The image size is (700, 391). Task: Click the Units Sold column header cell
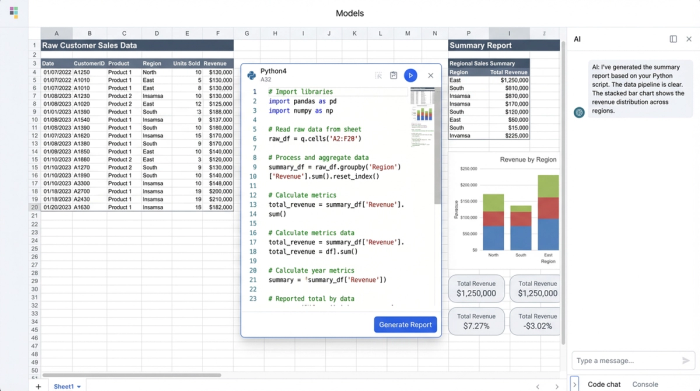pos(186,63)
